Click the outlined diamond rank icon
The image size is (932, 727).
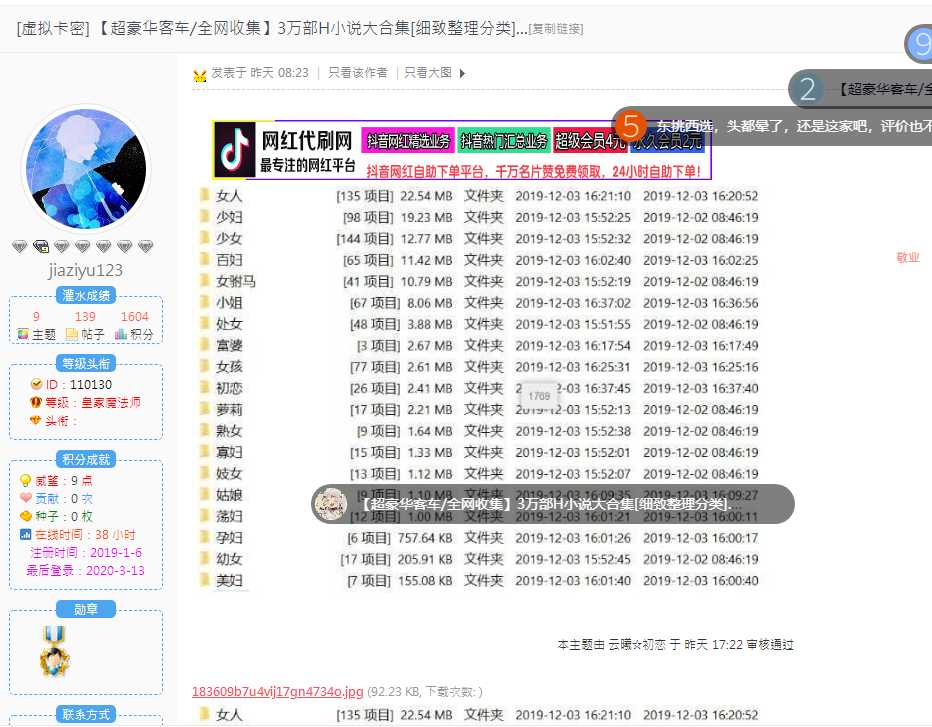click(41, 246)
